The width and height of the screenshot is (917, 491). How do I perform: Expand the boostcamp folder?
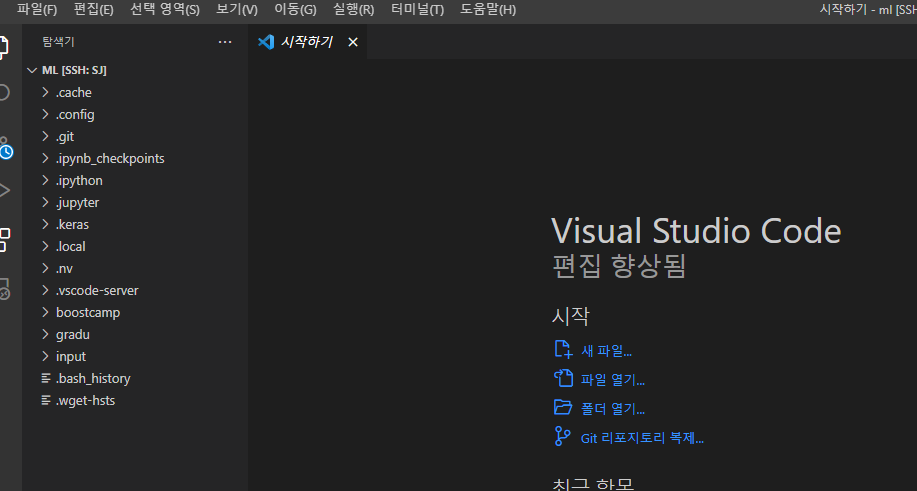(x=45, y=312)
